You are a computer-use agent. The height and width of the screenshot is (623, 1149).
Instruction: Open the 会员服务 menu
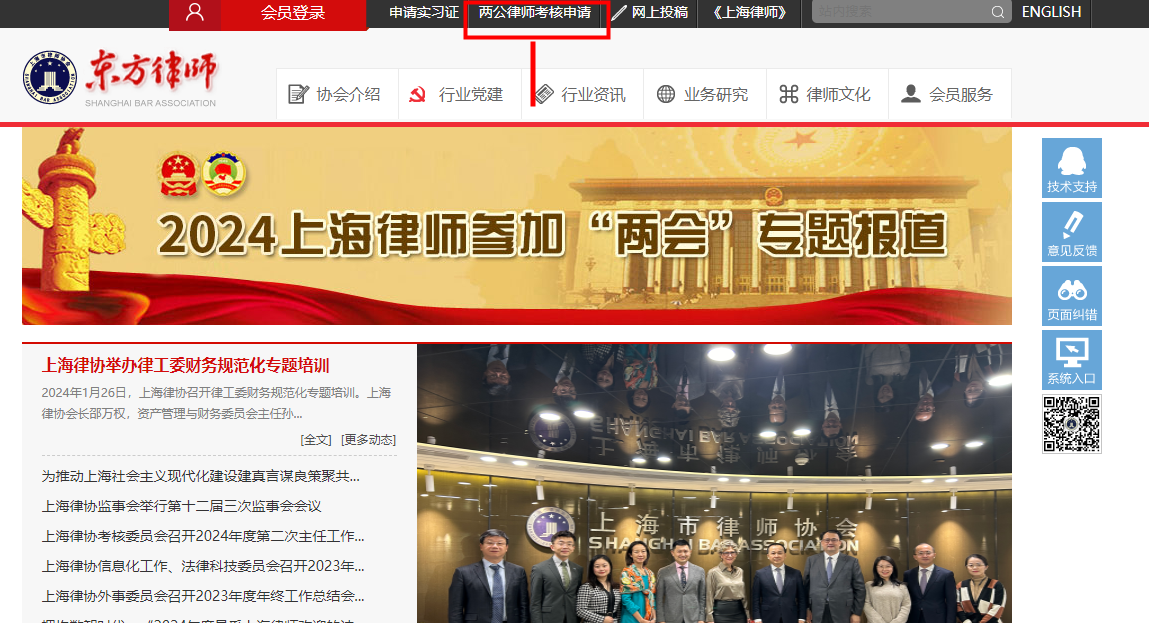(949, 94)
